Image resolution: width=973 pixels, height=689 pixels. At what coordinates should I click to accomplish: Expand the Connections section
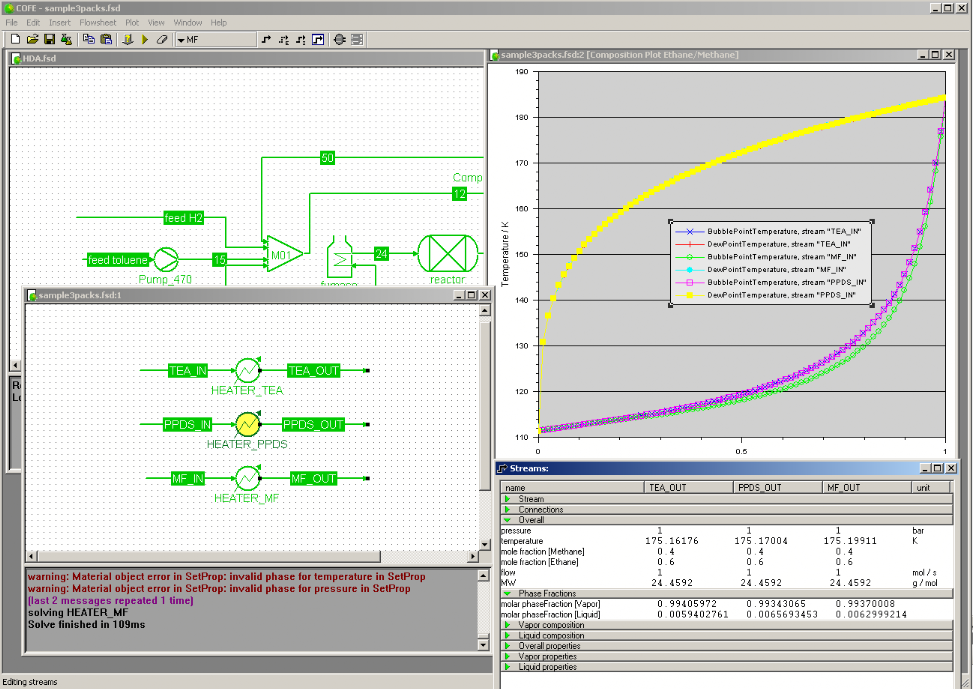[x=508, y=510]
